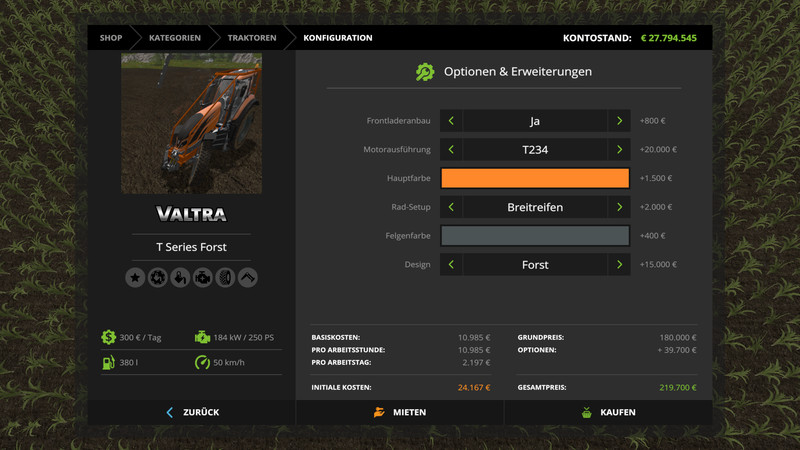Screen dimensions: 800x450
Task: Click the tire icon in the icon row
Action: tap(225, 277)
